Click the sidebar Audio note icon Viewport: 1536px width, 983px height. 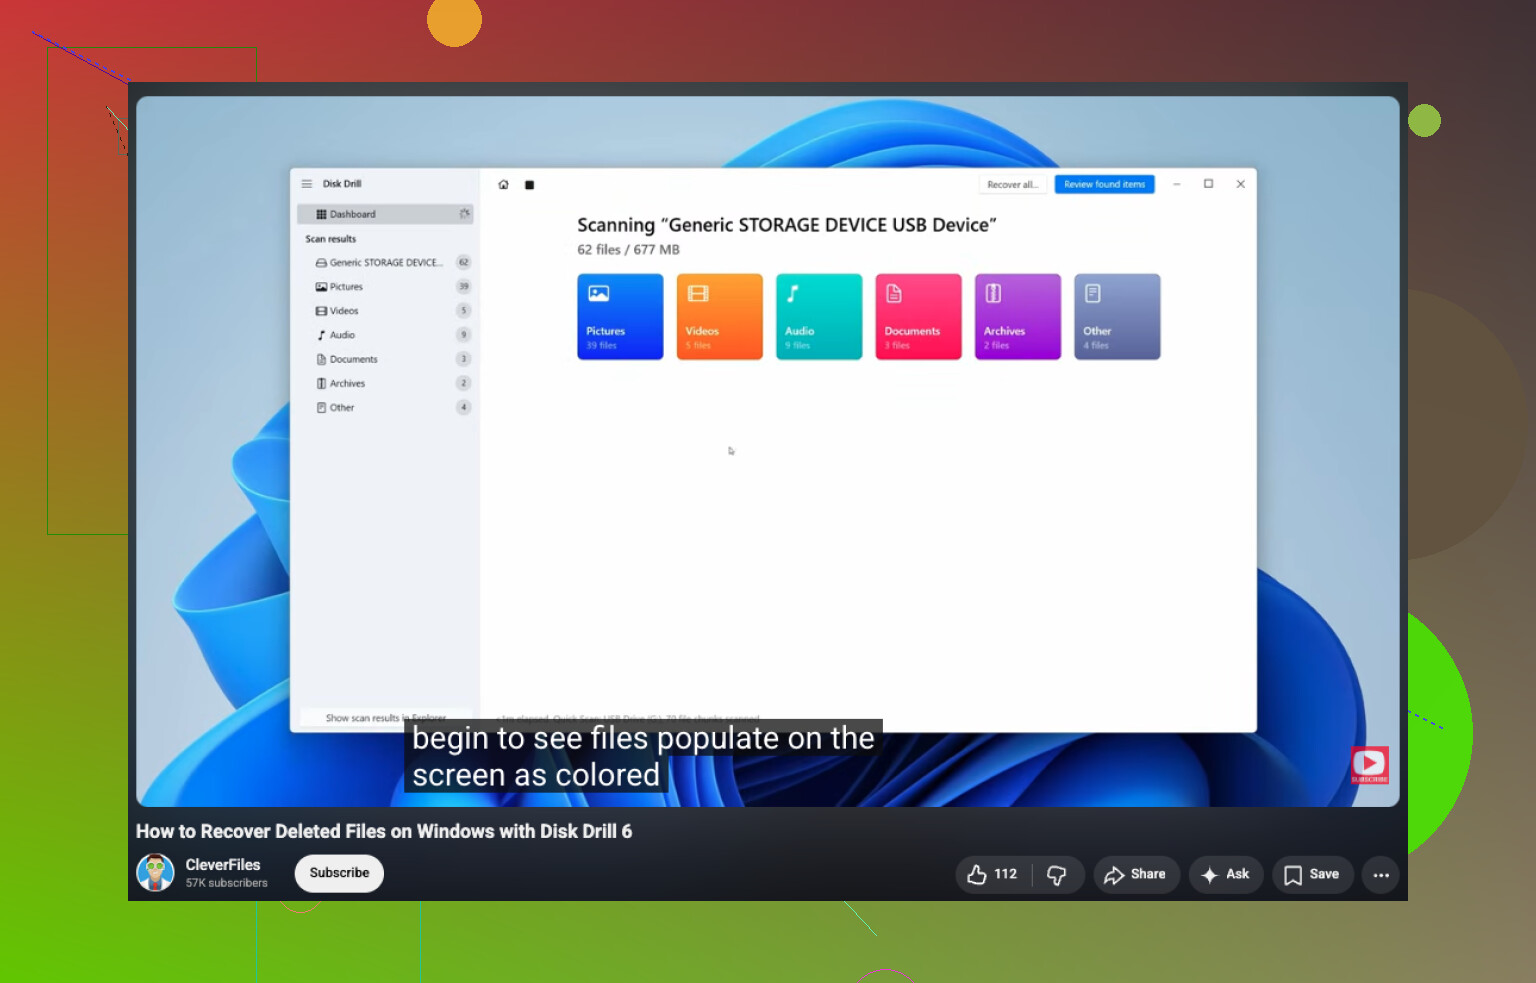pyautogui.click(x=321, y=335)
